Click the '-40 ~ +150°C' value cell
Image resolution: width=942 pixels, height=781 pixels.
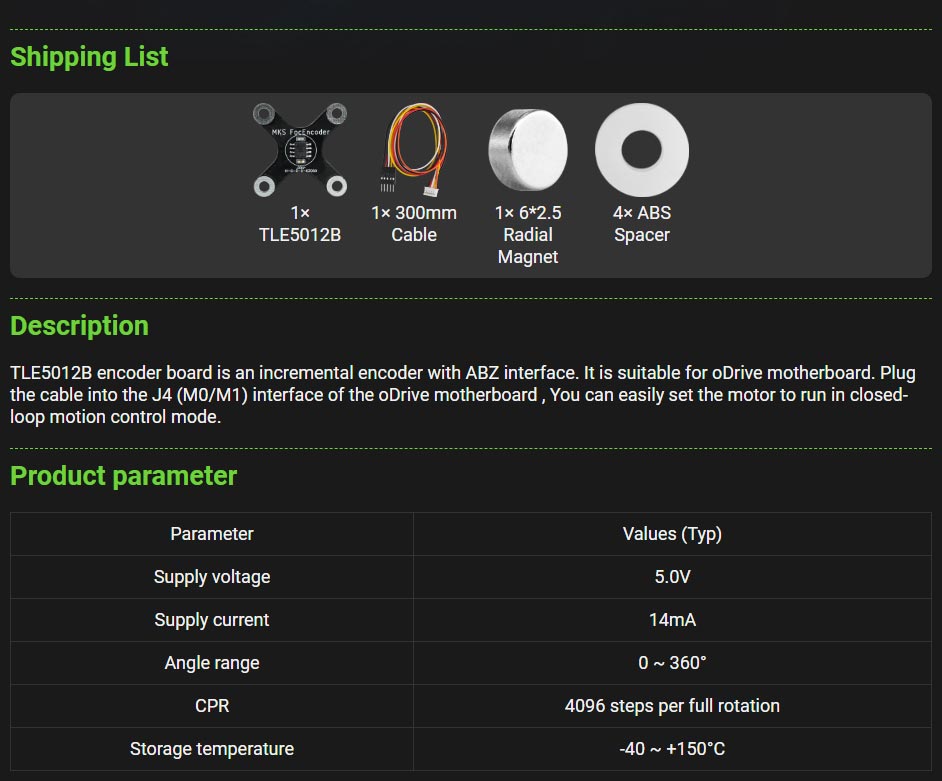pos(672,749)
